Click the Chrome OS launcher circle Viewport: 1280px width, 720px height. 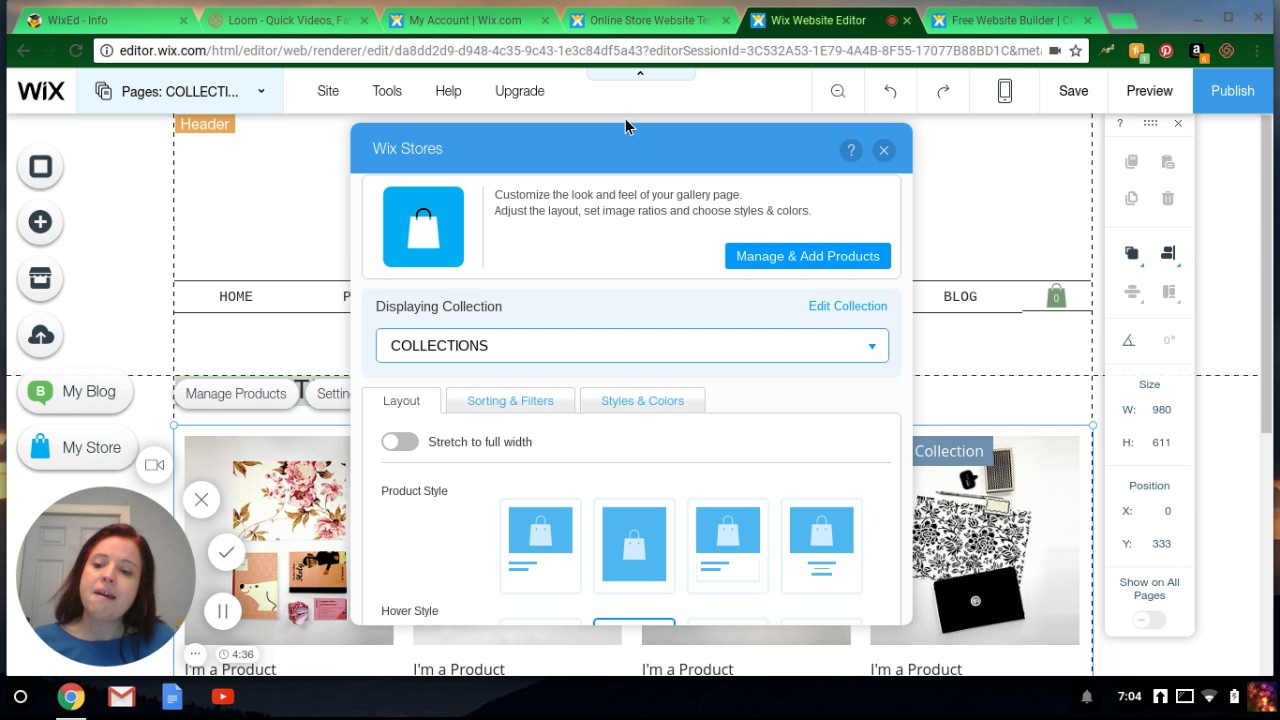tap(20, 696)
